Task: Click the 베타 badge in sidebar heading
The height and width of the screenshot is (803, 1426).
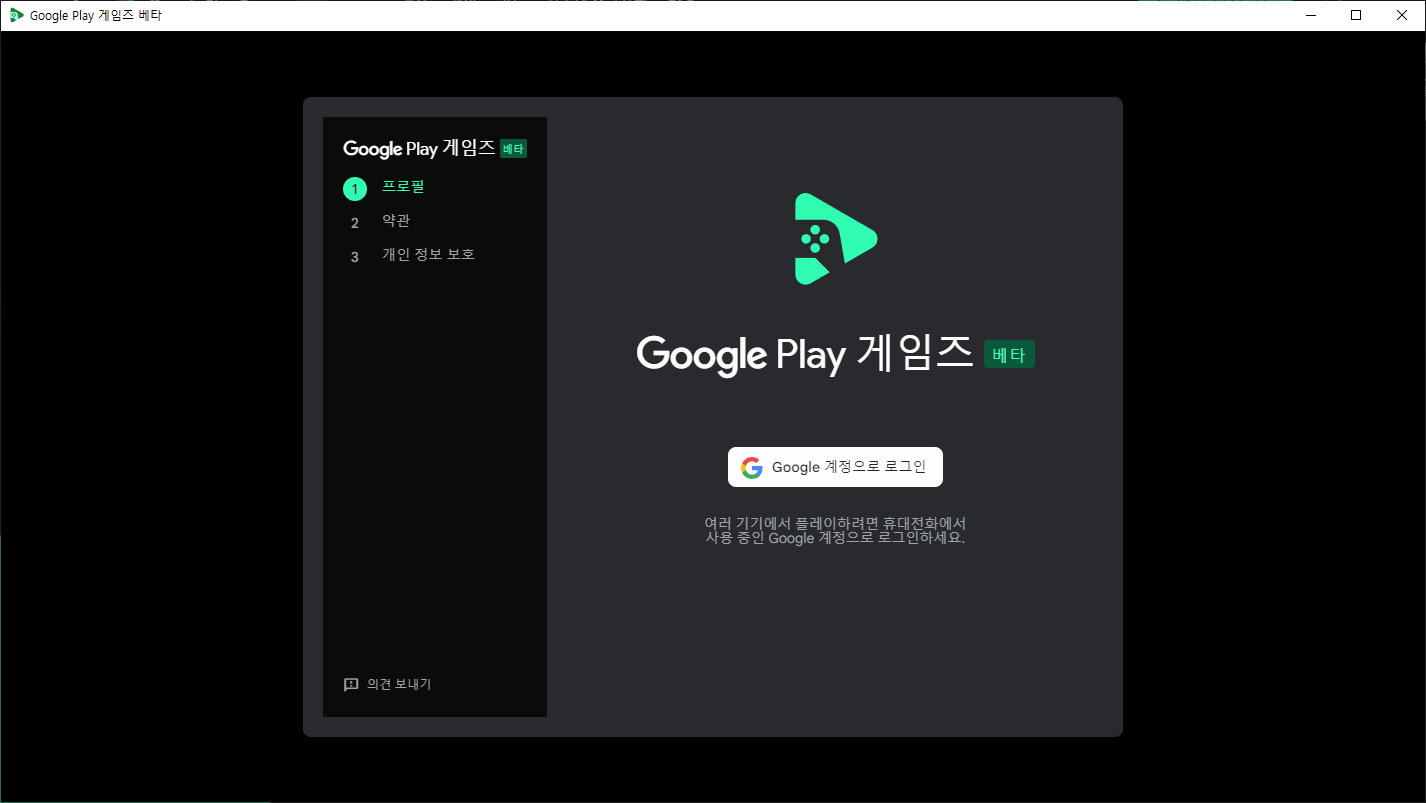Action: 513,149
